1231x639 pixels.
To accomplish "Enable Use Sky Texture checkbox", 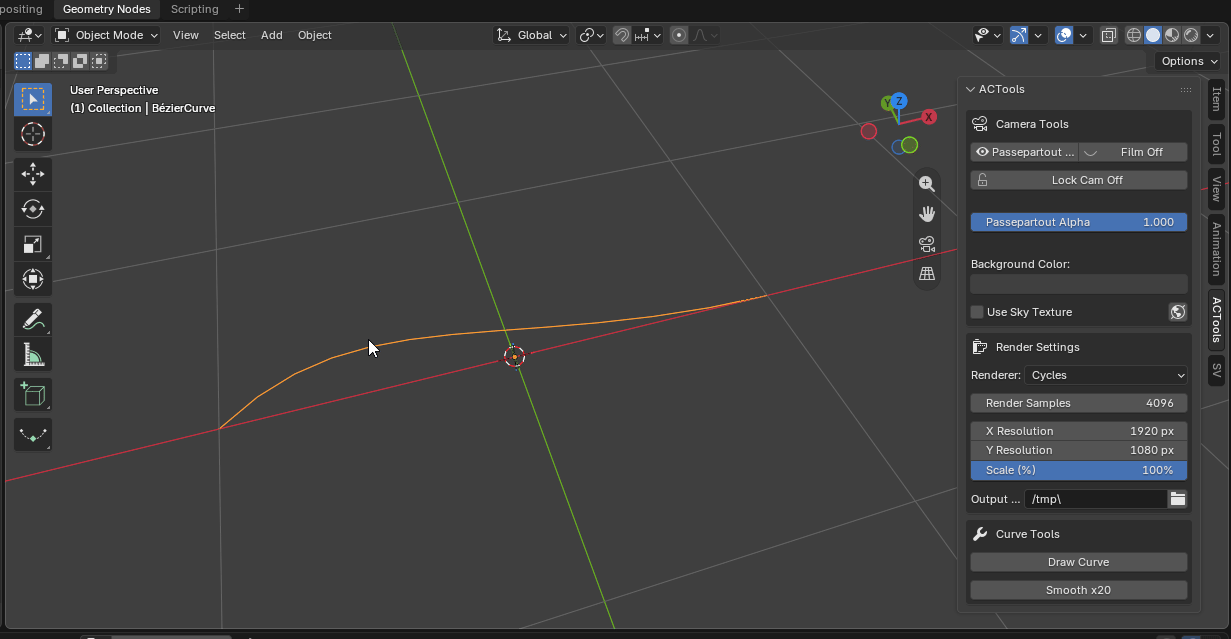I will pos(977,312).
